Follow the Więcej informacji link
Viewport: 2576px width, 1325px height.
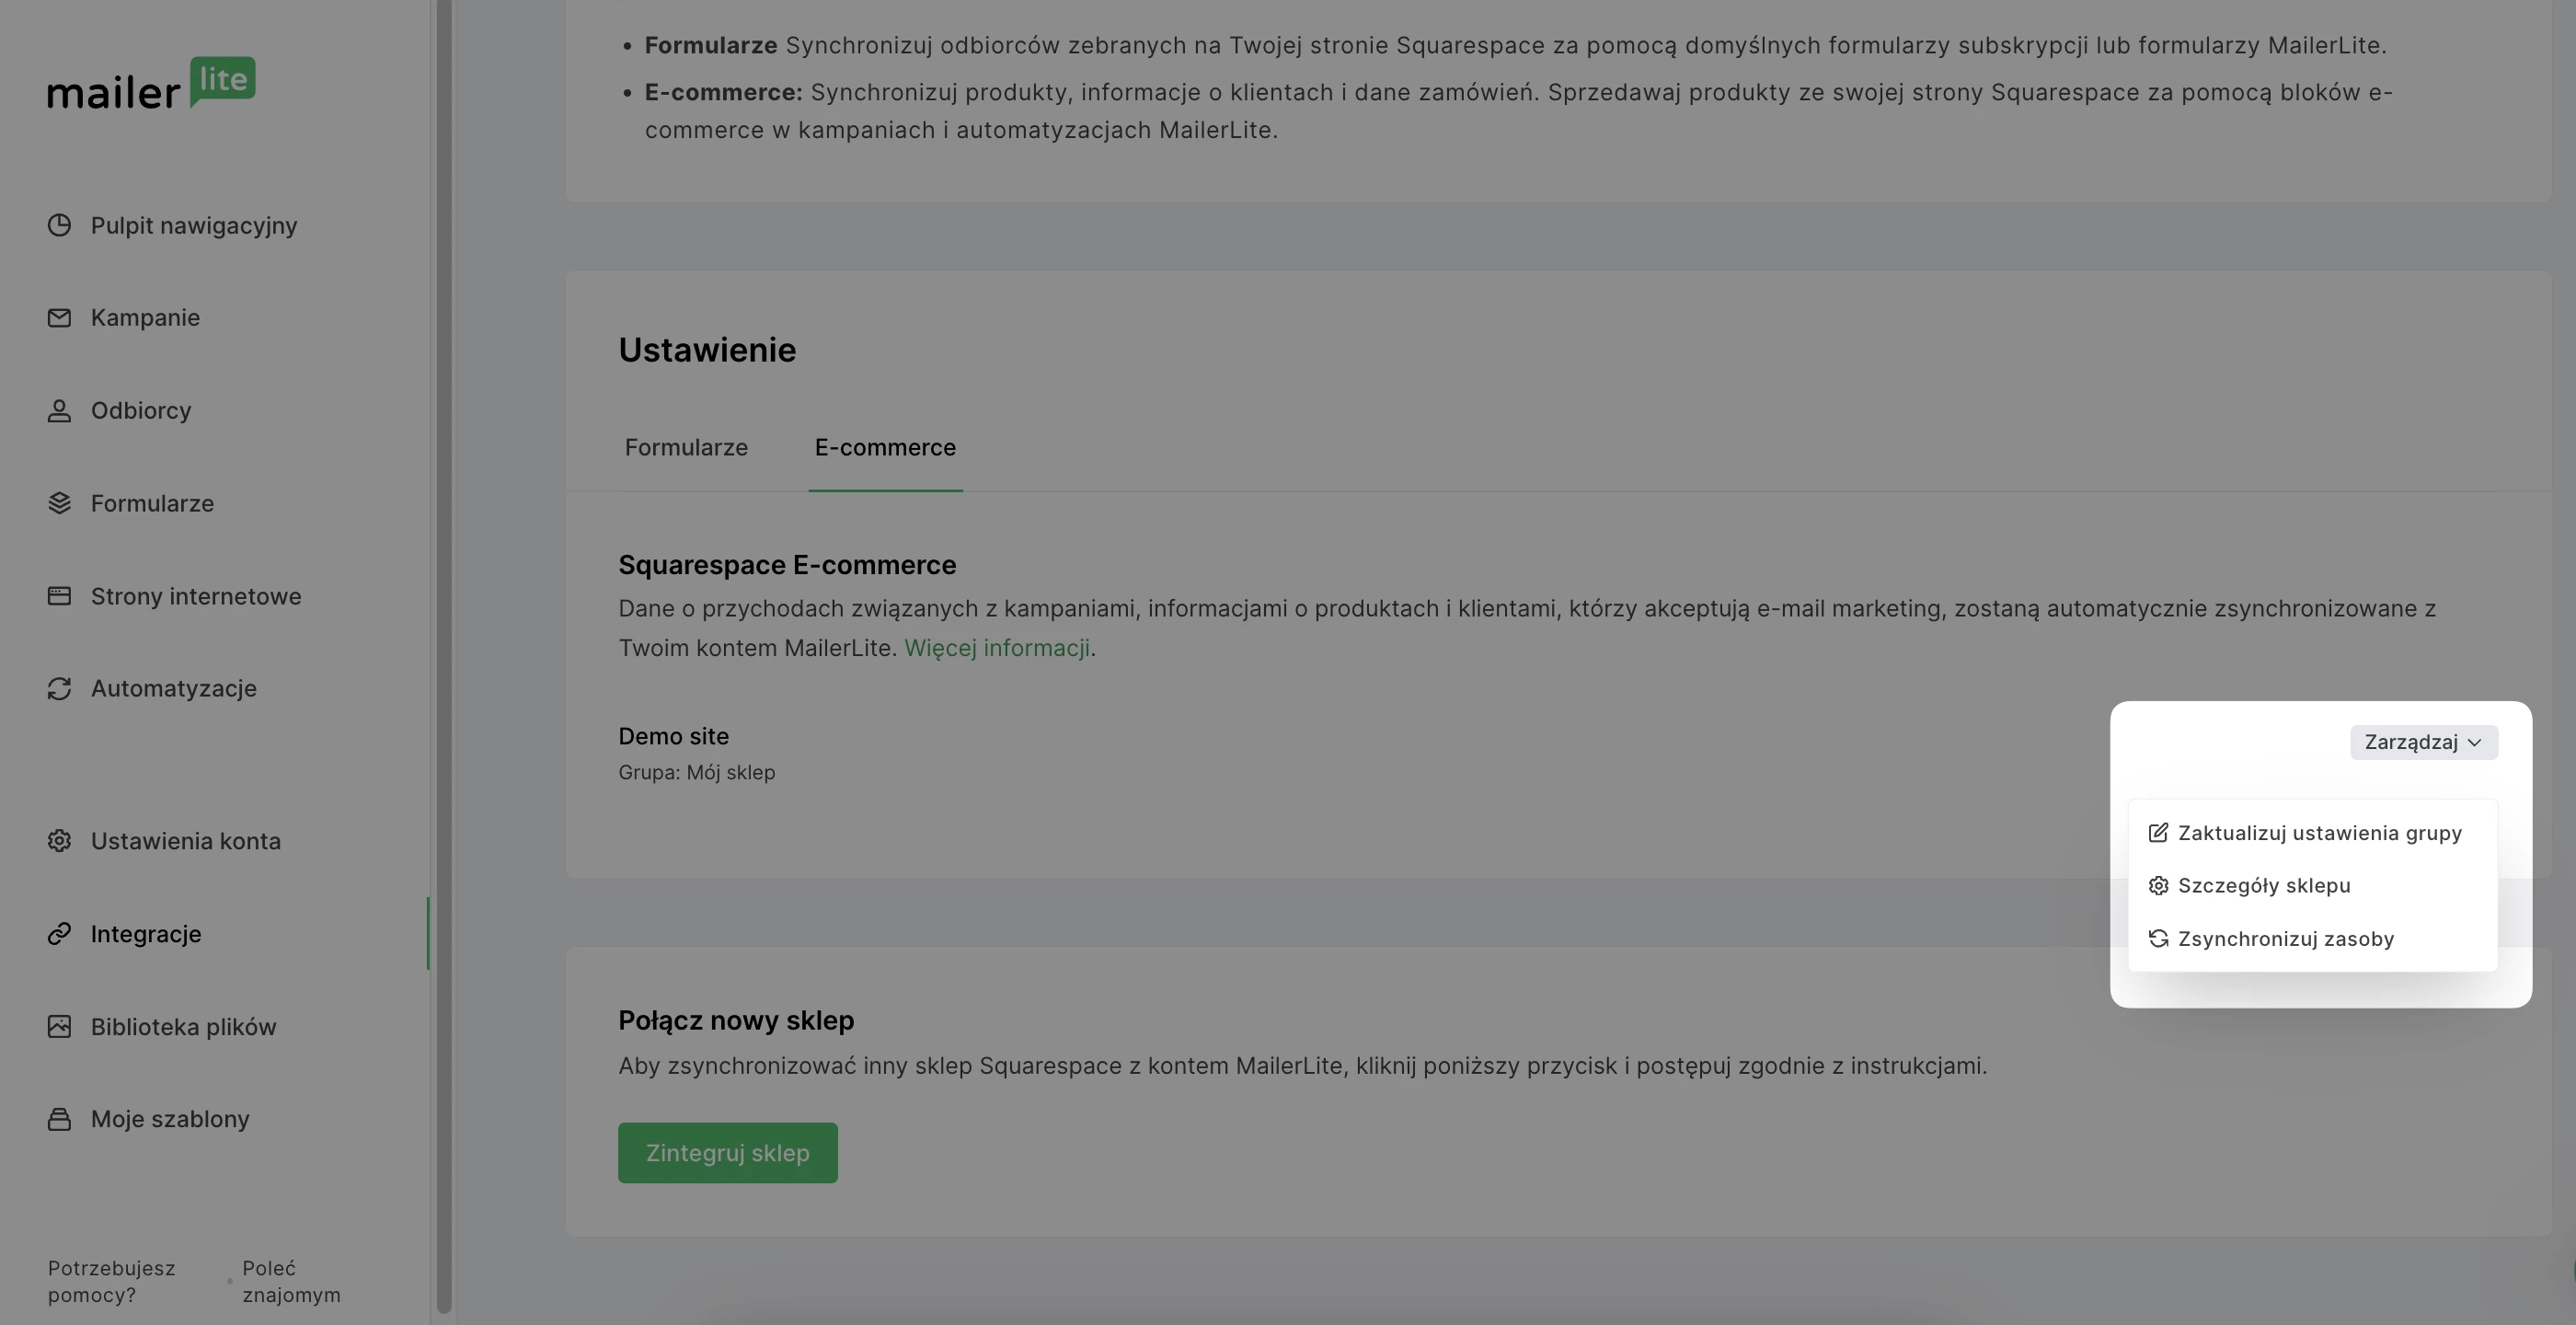pos(997,648)
